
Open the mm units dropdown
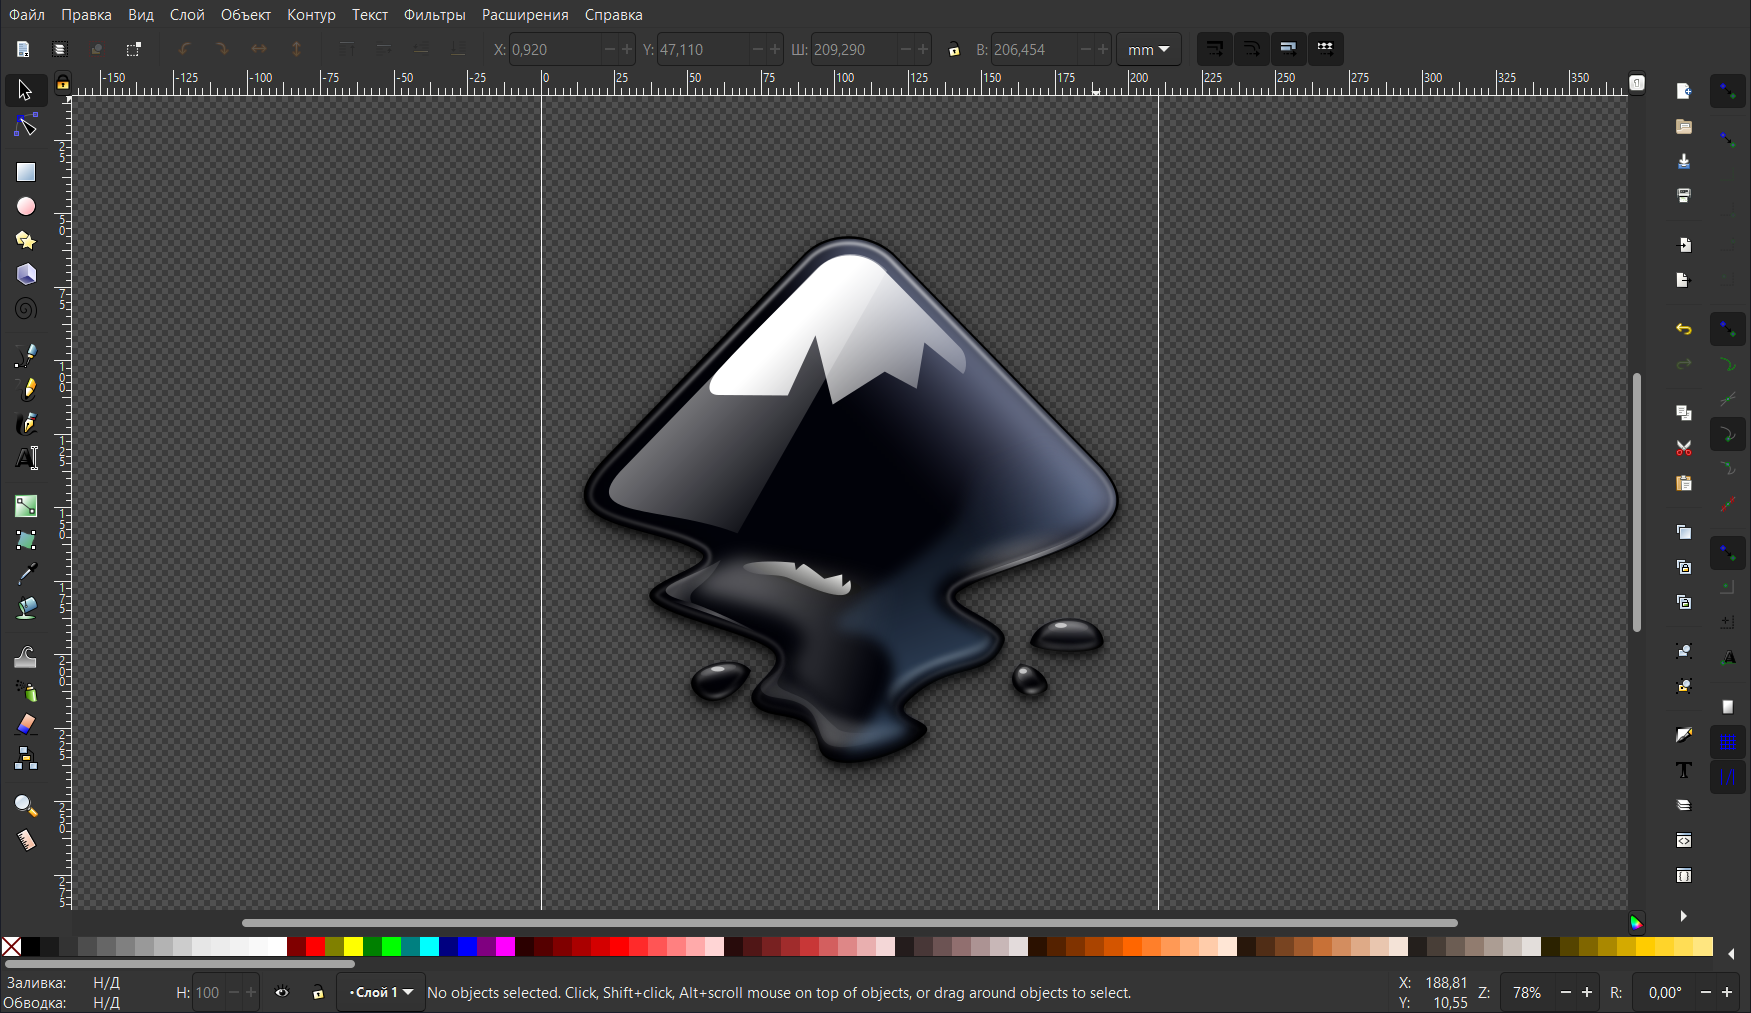point(1148,49)
